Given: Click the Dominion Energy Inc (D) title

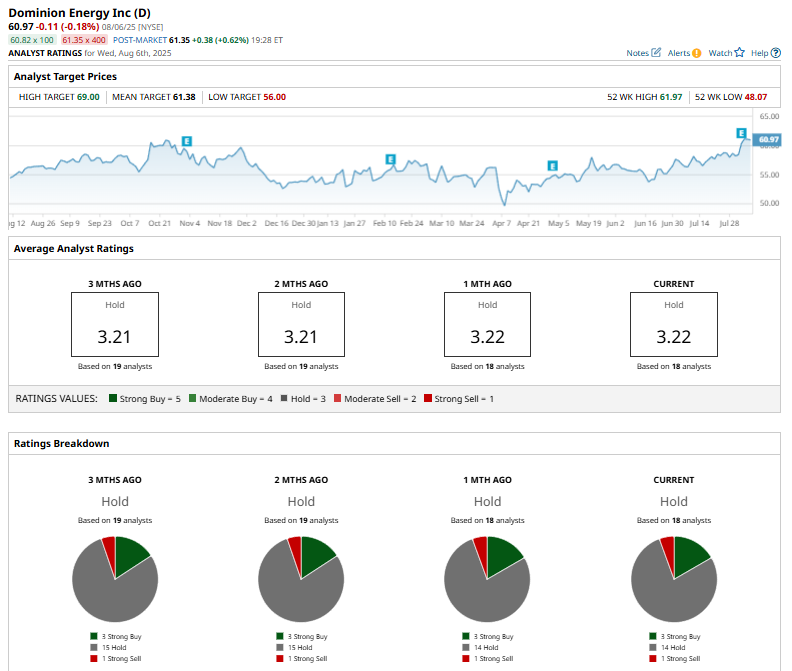Looking at the screenshot, I should [79, 13].
